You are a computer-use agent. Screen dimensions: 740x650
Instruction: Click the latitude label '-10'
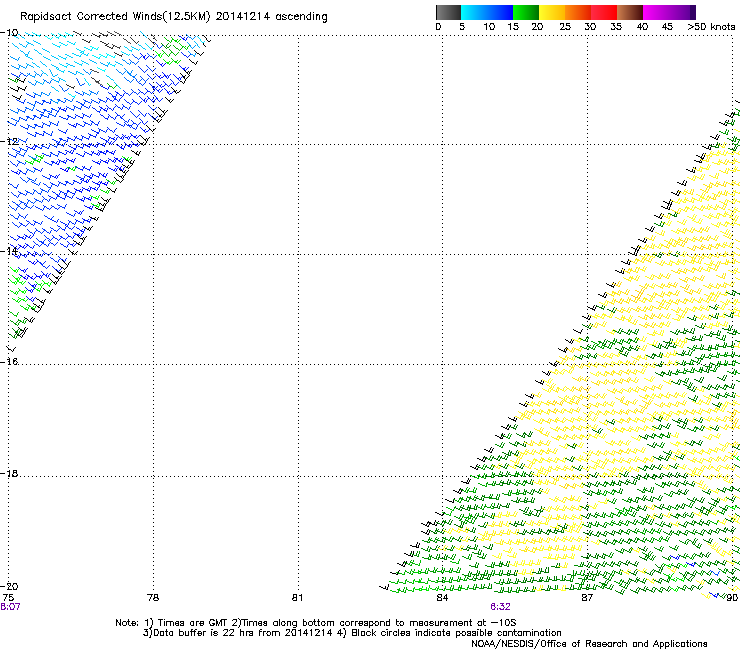pos(9,33)
